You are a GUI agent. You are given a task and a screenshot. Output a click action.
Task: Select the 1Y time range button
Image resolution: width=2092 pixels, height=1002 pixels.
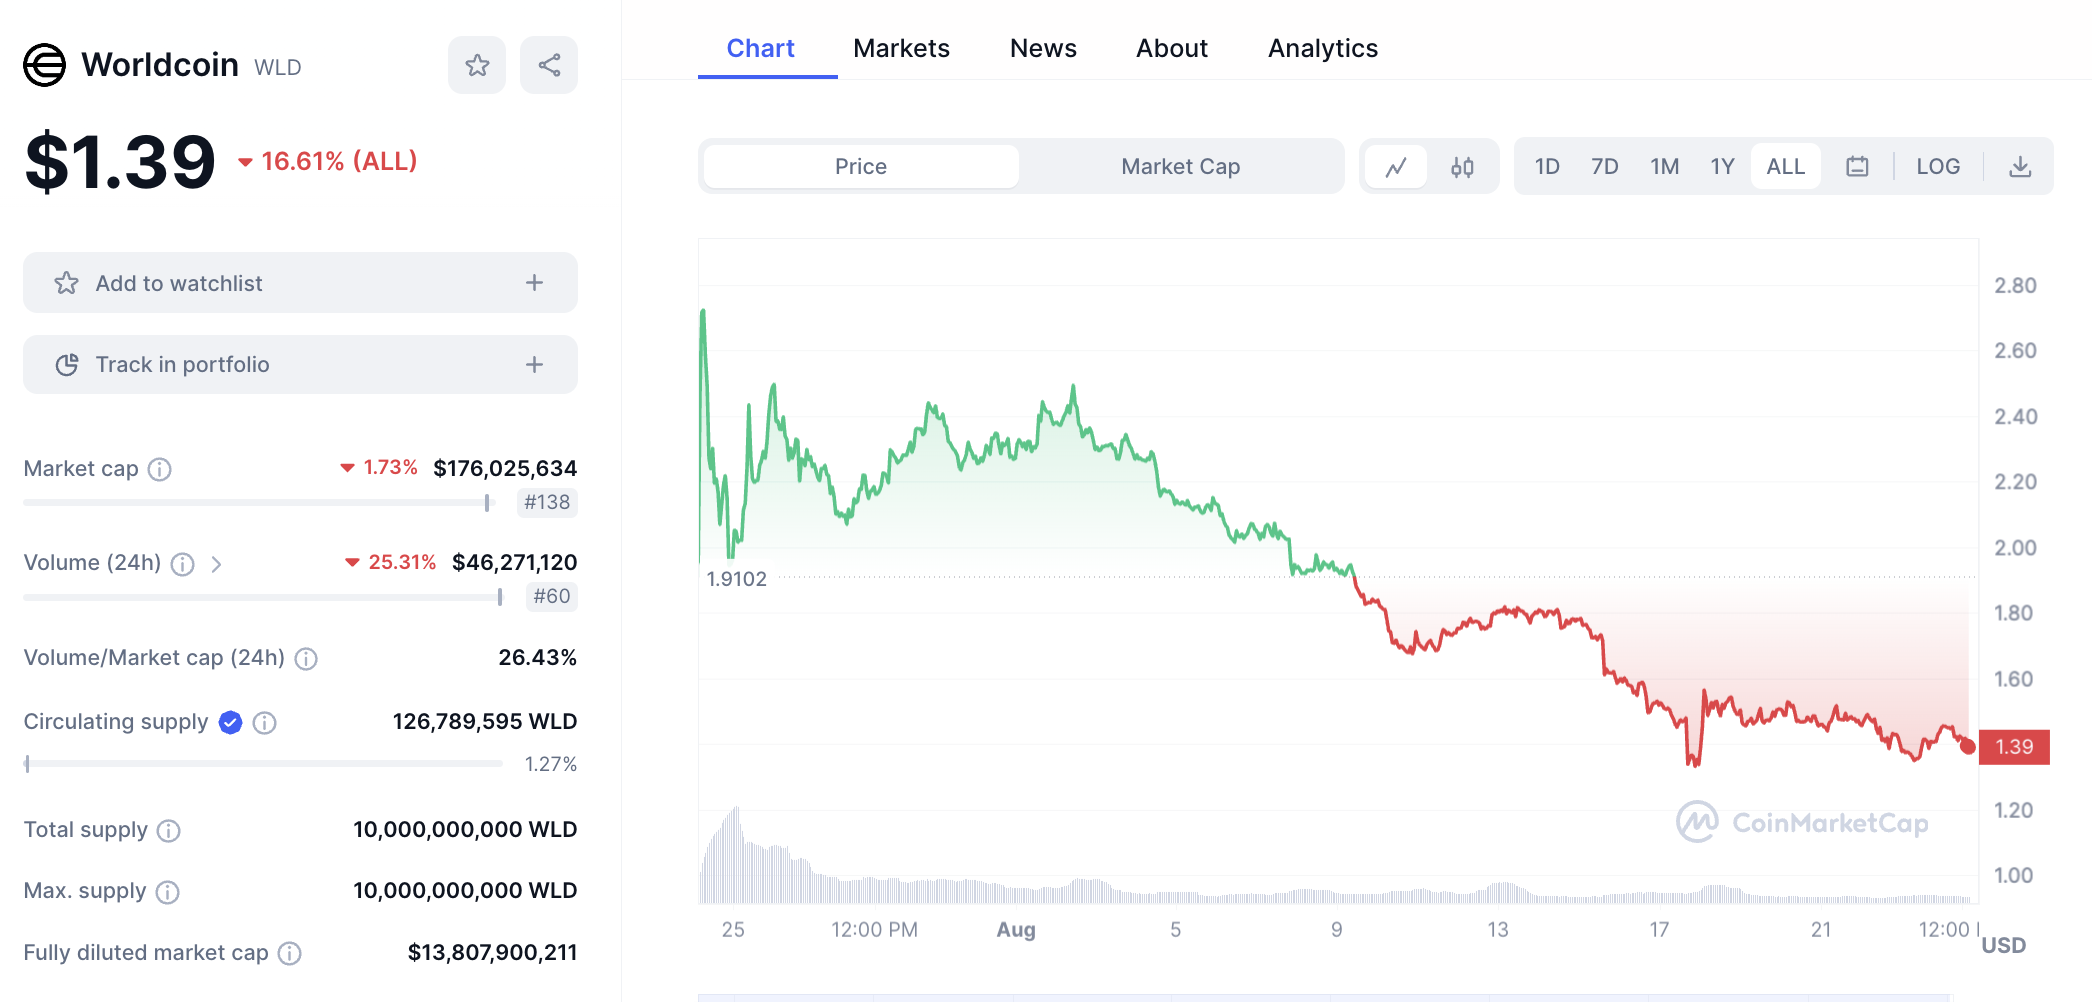pyautogui.click(x=1722, y=167)
